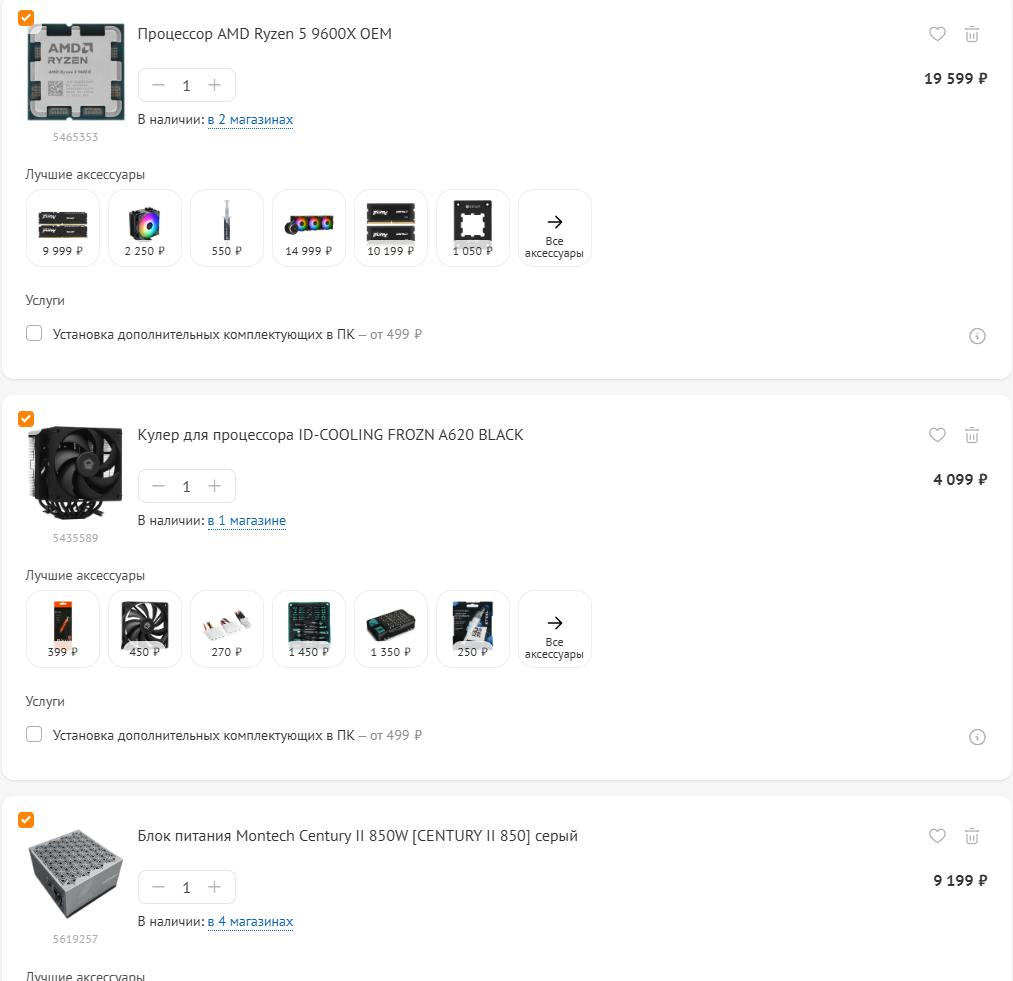Screen dimensions: 1013x981
Task: Favorite the Montech Century II power supply
Action: [x=937, y=836]
